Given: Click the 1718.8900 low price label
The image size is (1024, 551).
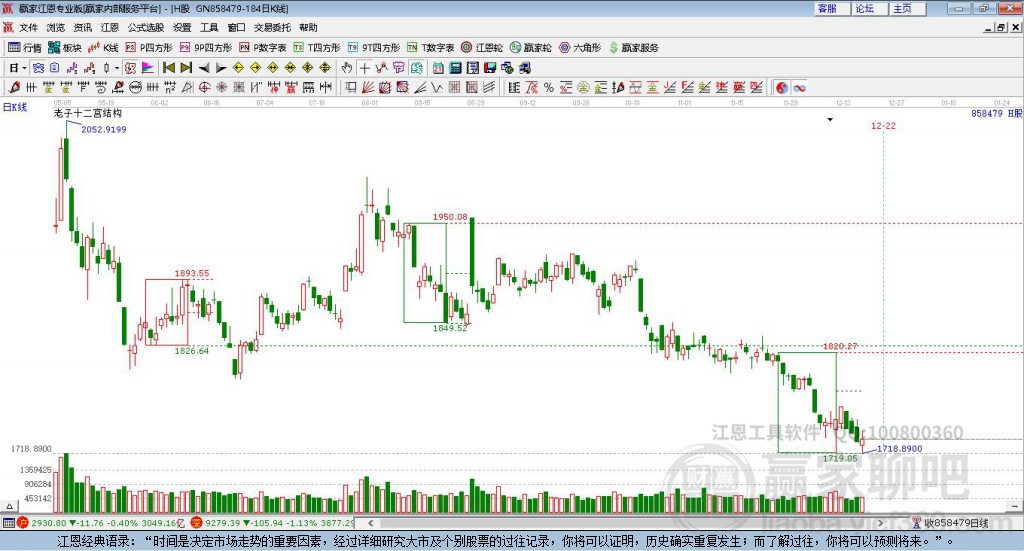Looking at the screenshot, I should 899,449.
